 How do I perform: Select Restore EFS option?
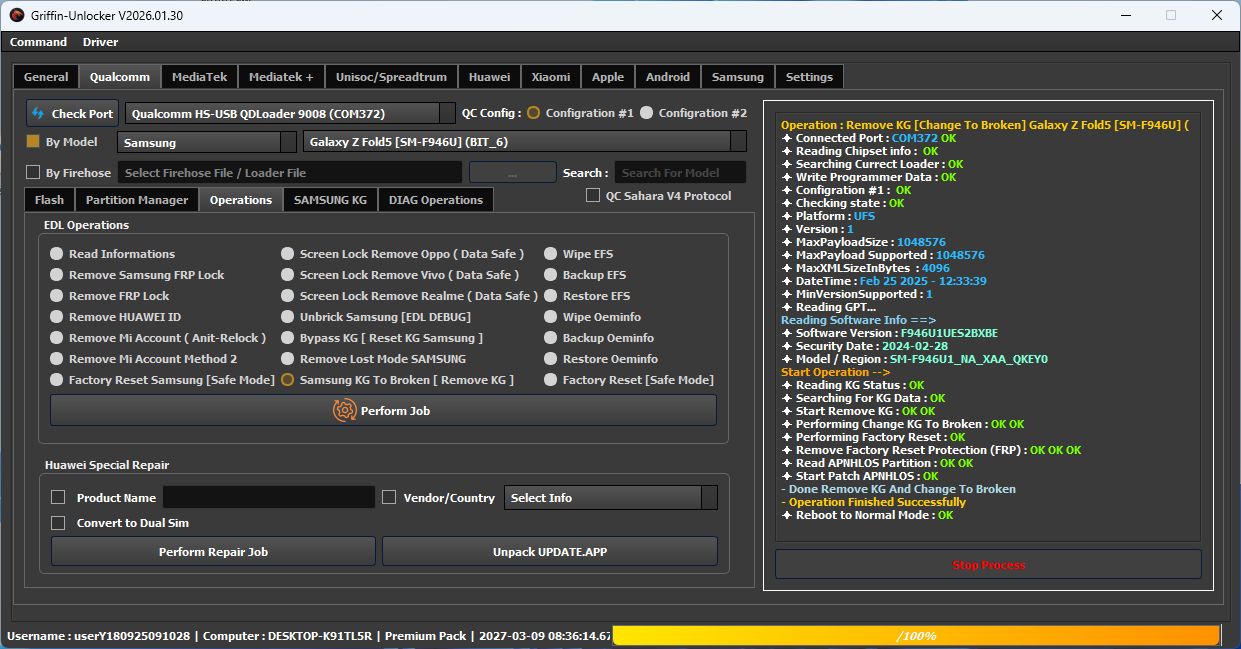551,296
